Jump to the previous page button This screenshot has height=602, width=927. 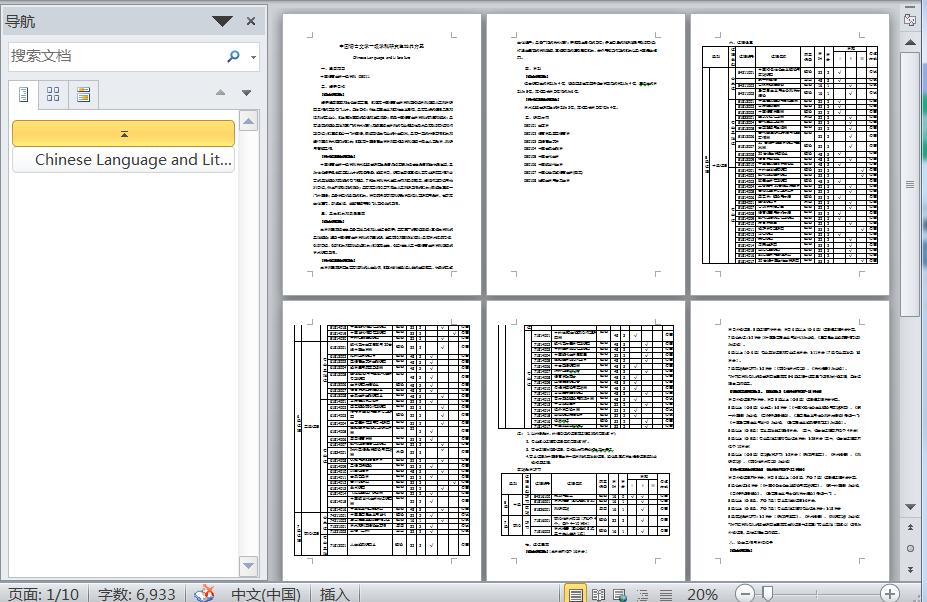[910, 527]
